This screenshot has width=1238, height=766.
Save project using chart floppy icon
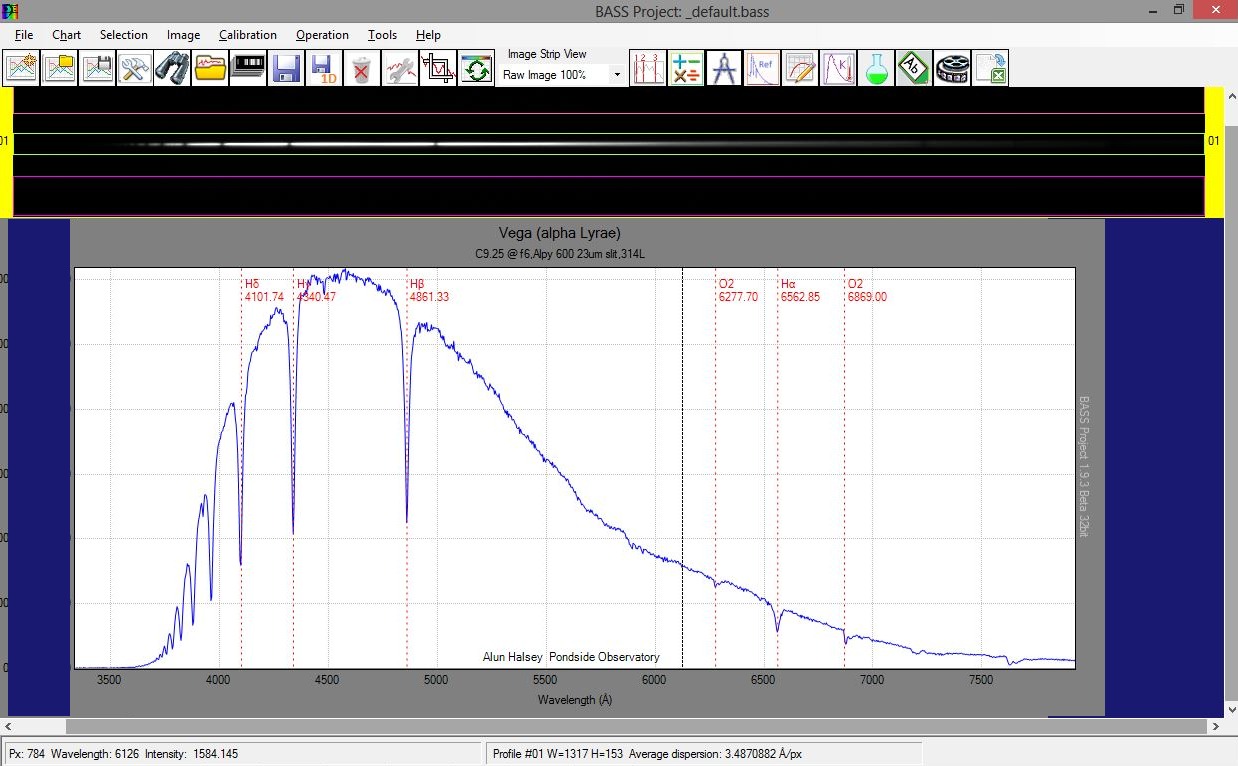pyautogui.click(x=98, y=69)
